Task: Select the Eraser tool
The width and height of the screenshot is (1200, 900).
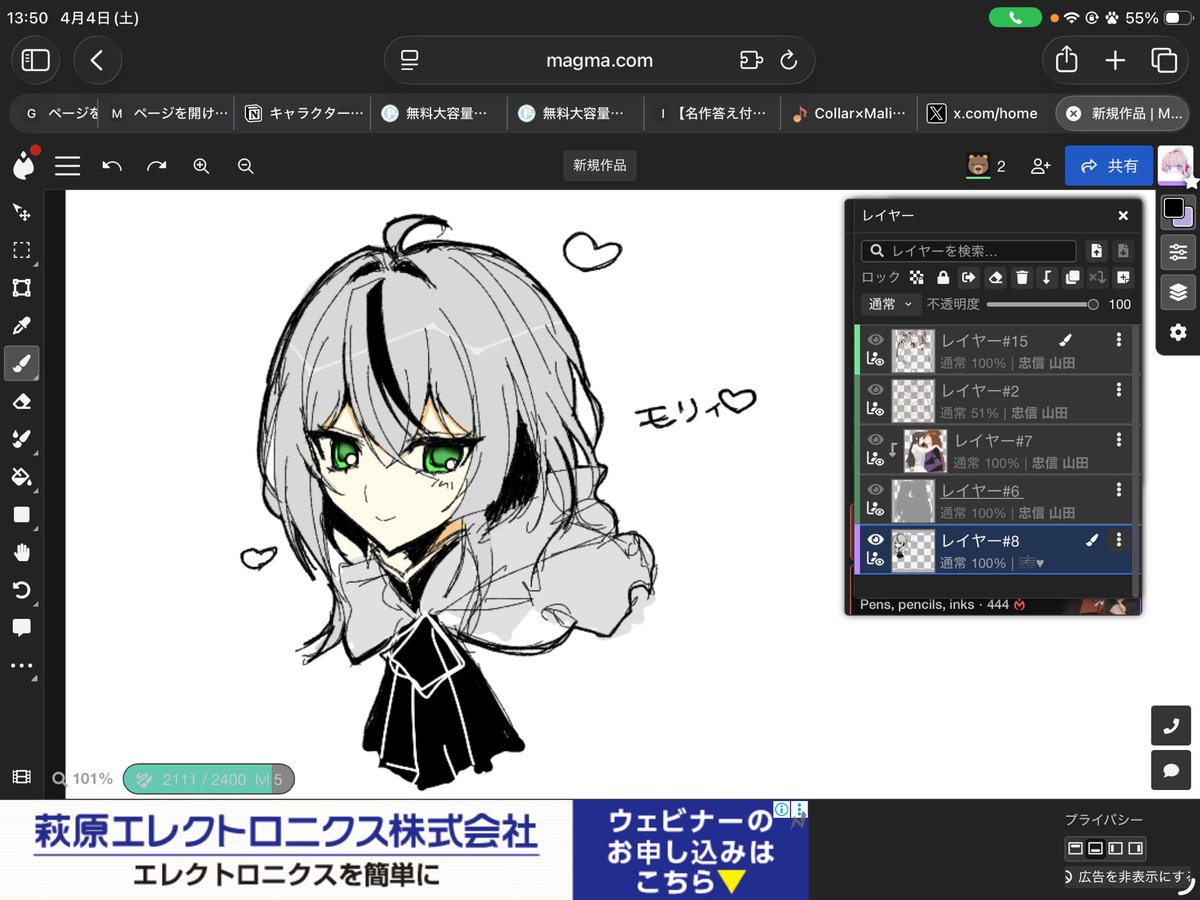Action: point(22,400)
